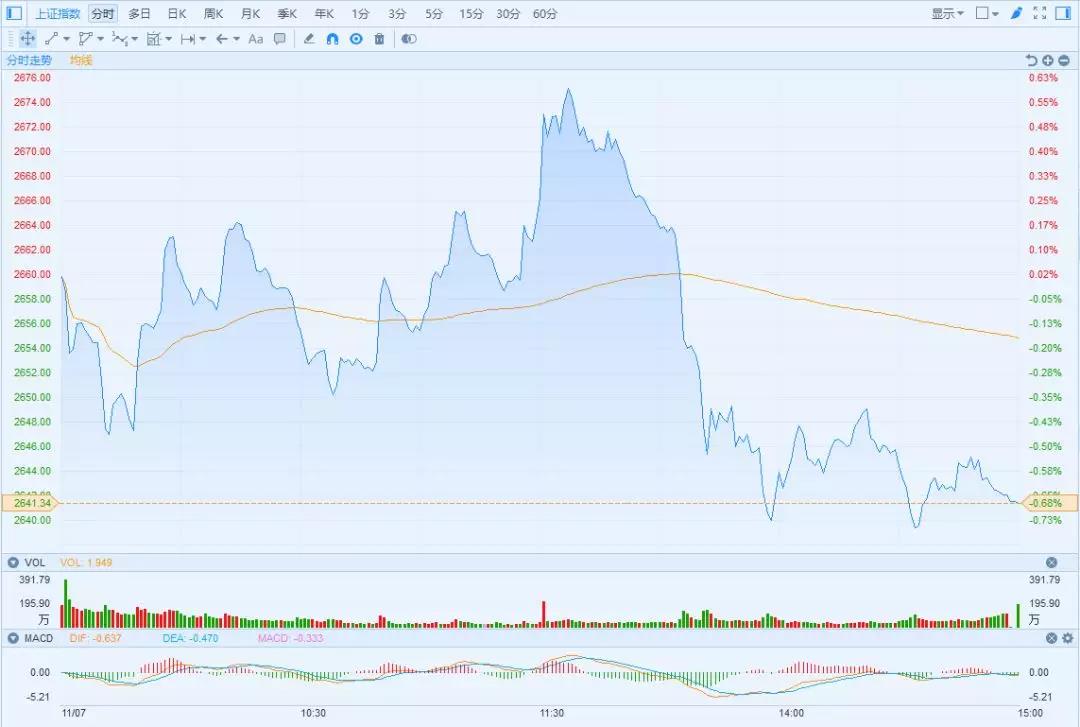Image resolution: width=1080 pixels, height=727 pixels.
Task: Close the VOL indicator panel
Action: [1052, 562]
